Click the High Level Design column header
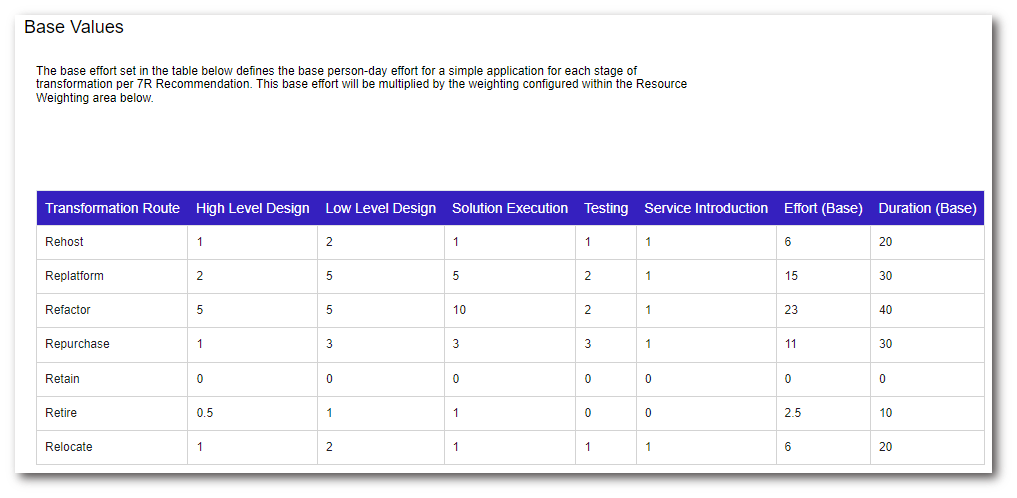This screenshot has width=1017, height=498. (x=252, y=208)
